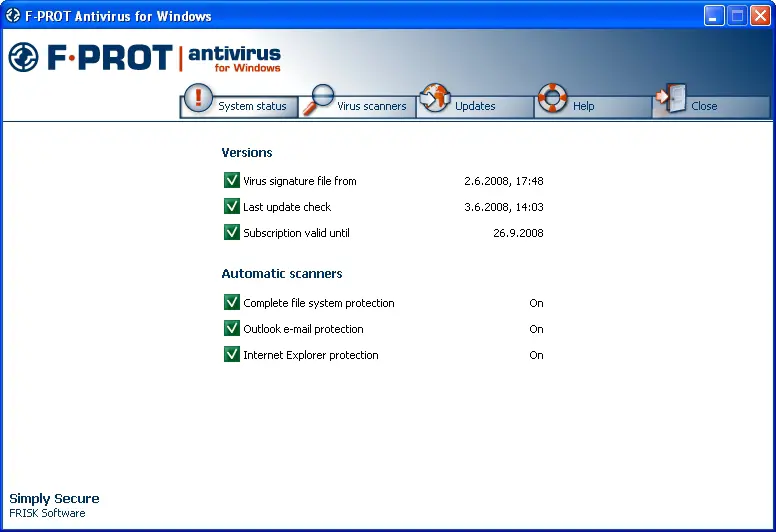This screenshot has width=776, height=532.
Task: Go to the Updates tab
Action: pos(475,106)
